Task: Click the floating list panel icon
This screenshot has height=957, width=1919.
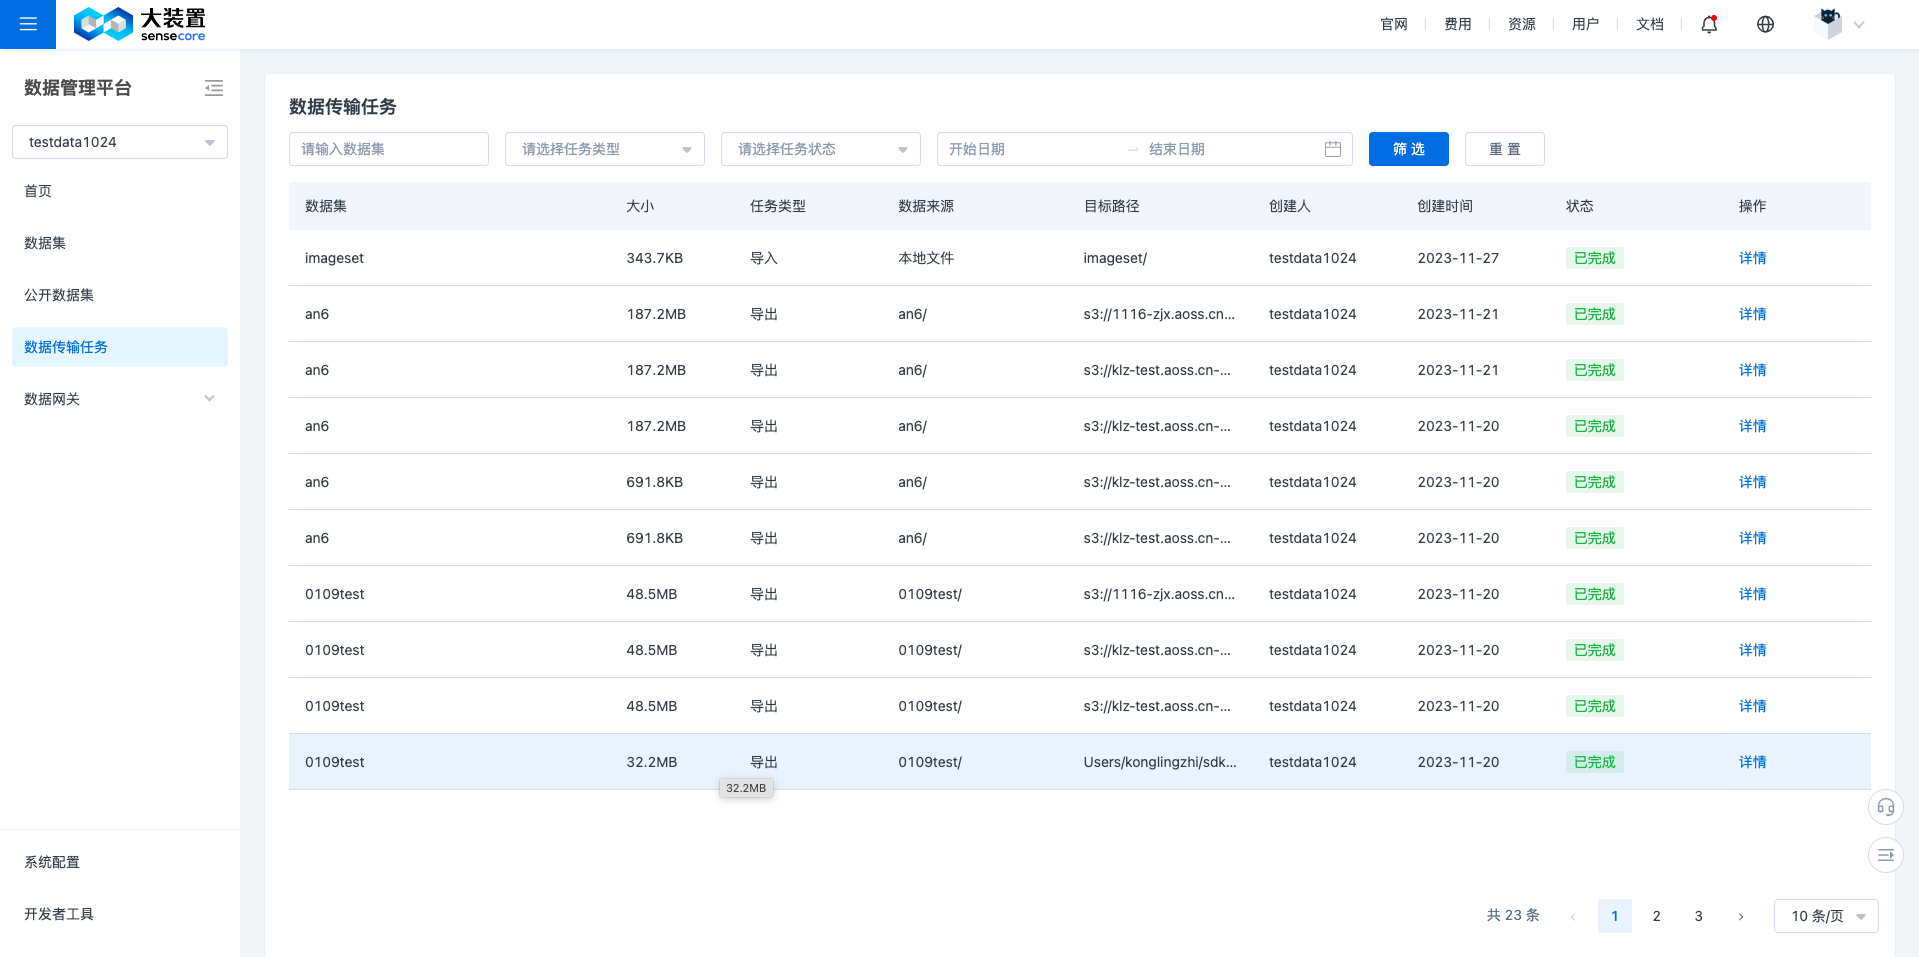Action: pyautogui.click(x=1885, y=855)
